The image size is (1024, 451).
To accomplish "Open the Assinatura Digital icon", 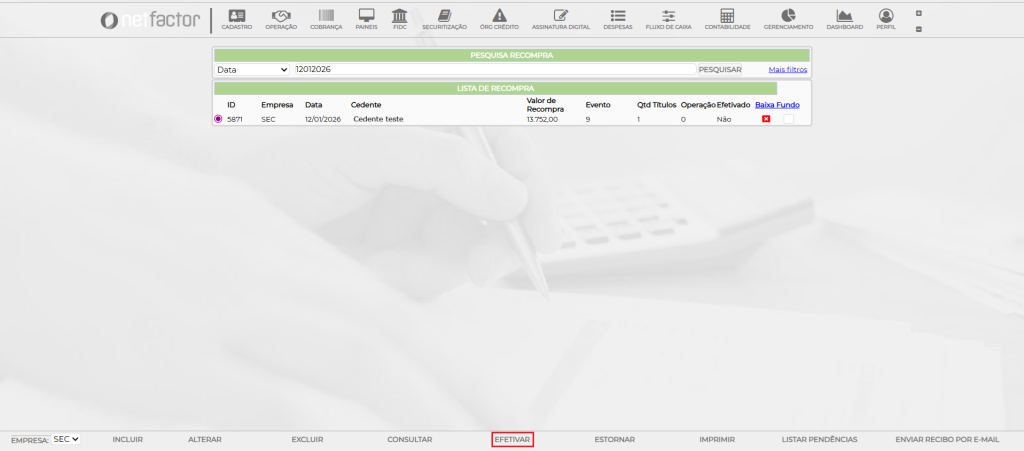I will click(560, 16).
